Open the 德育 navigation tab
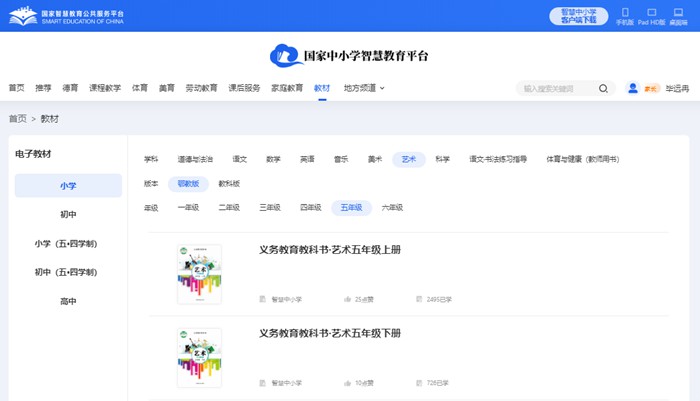The height and width of the screenshot is (401, 700). pos(70,88)
